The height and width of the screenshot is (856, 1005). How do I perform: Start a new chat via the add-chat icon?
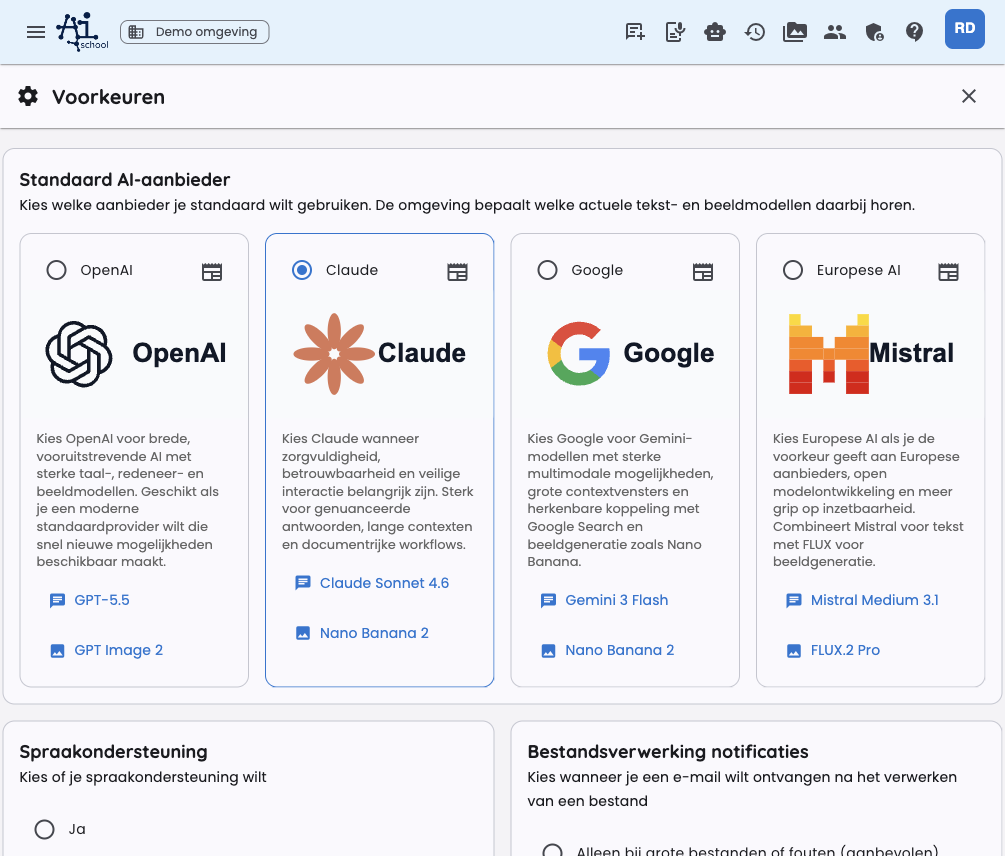635,31
